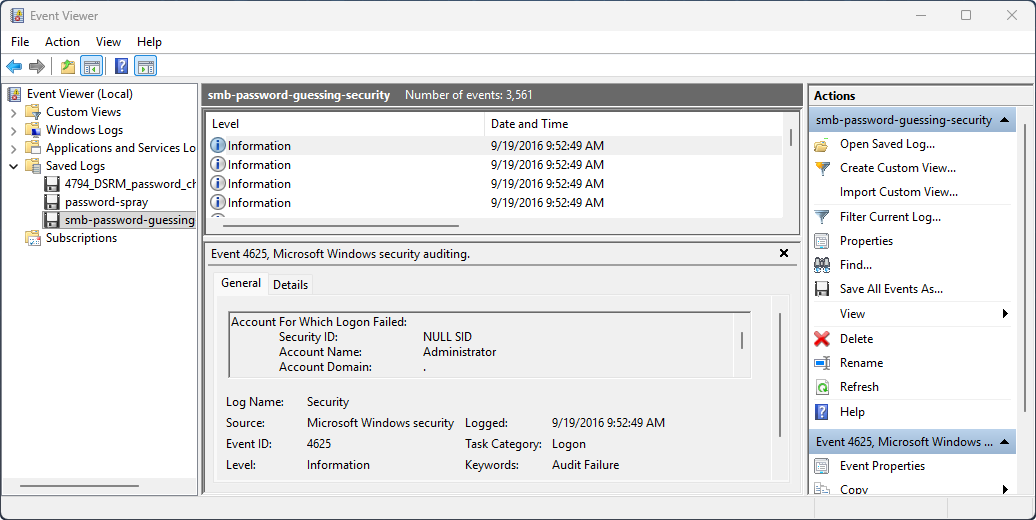Collapse the Saved Logs tree node
The image size is (1036, 520).
(13, 166)
